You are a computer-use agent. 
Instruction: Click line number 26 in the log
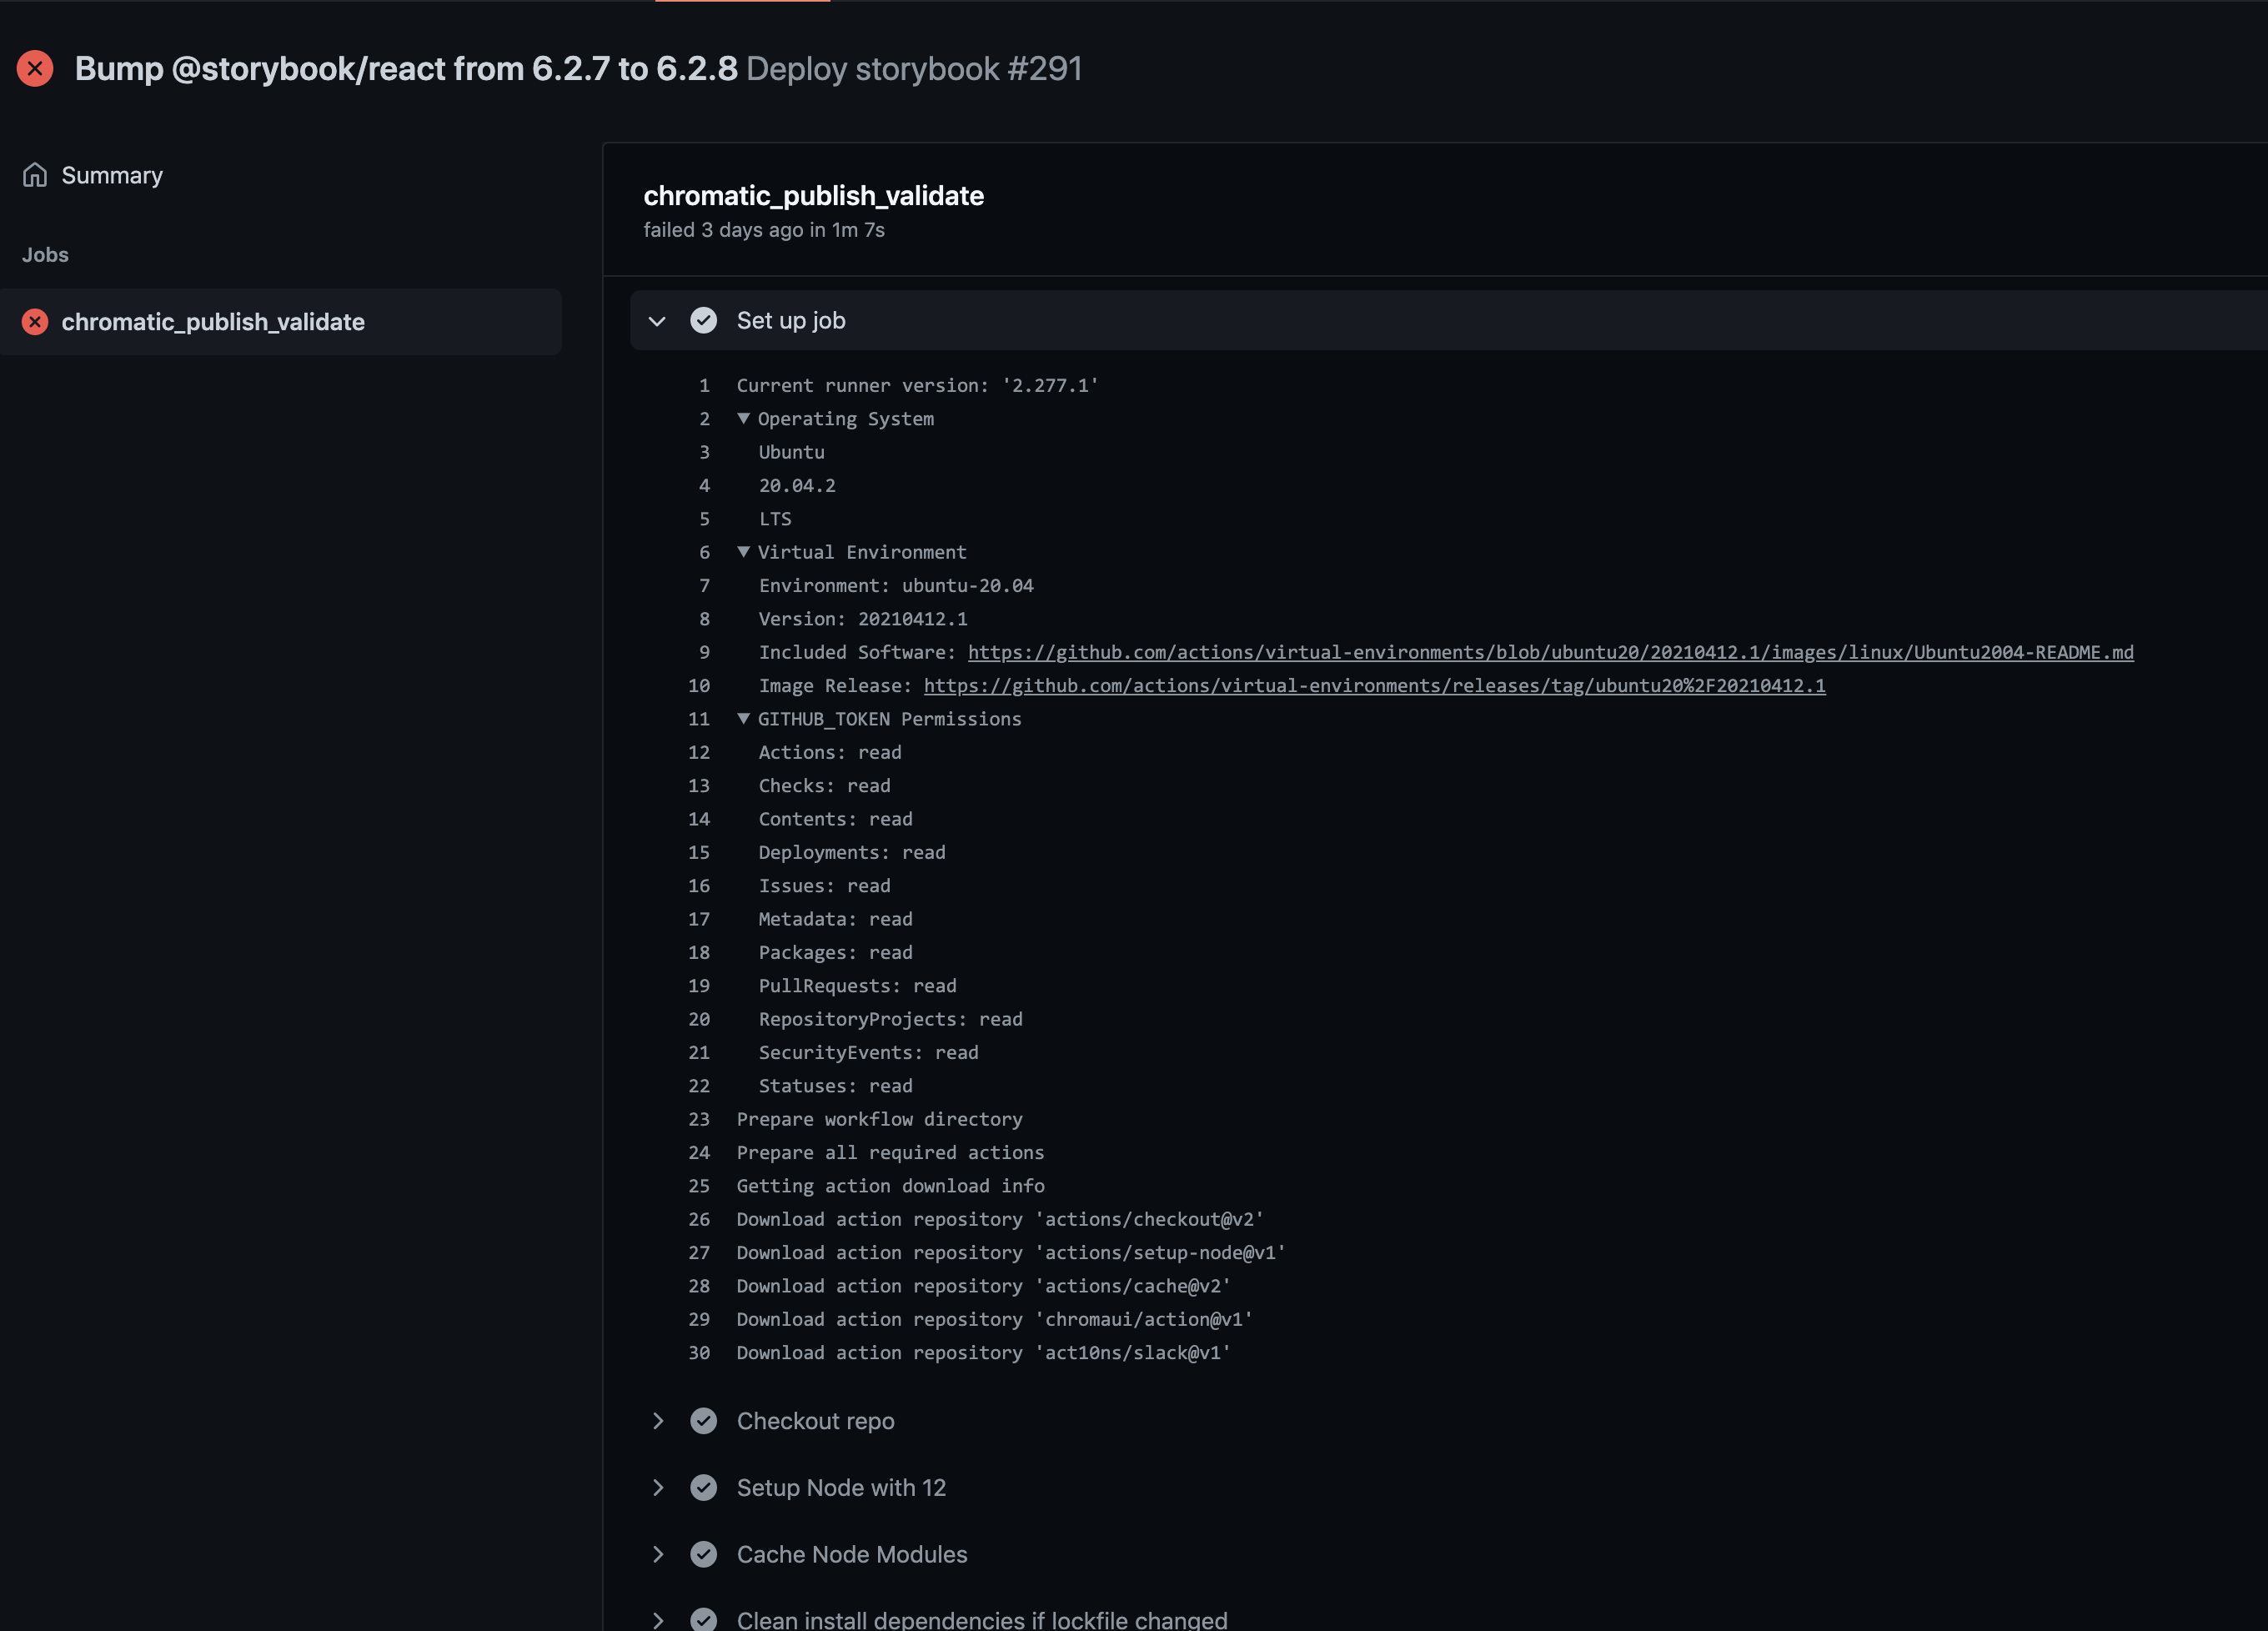tap(699, 1219)
